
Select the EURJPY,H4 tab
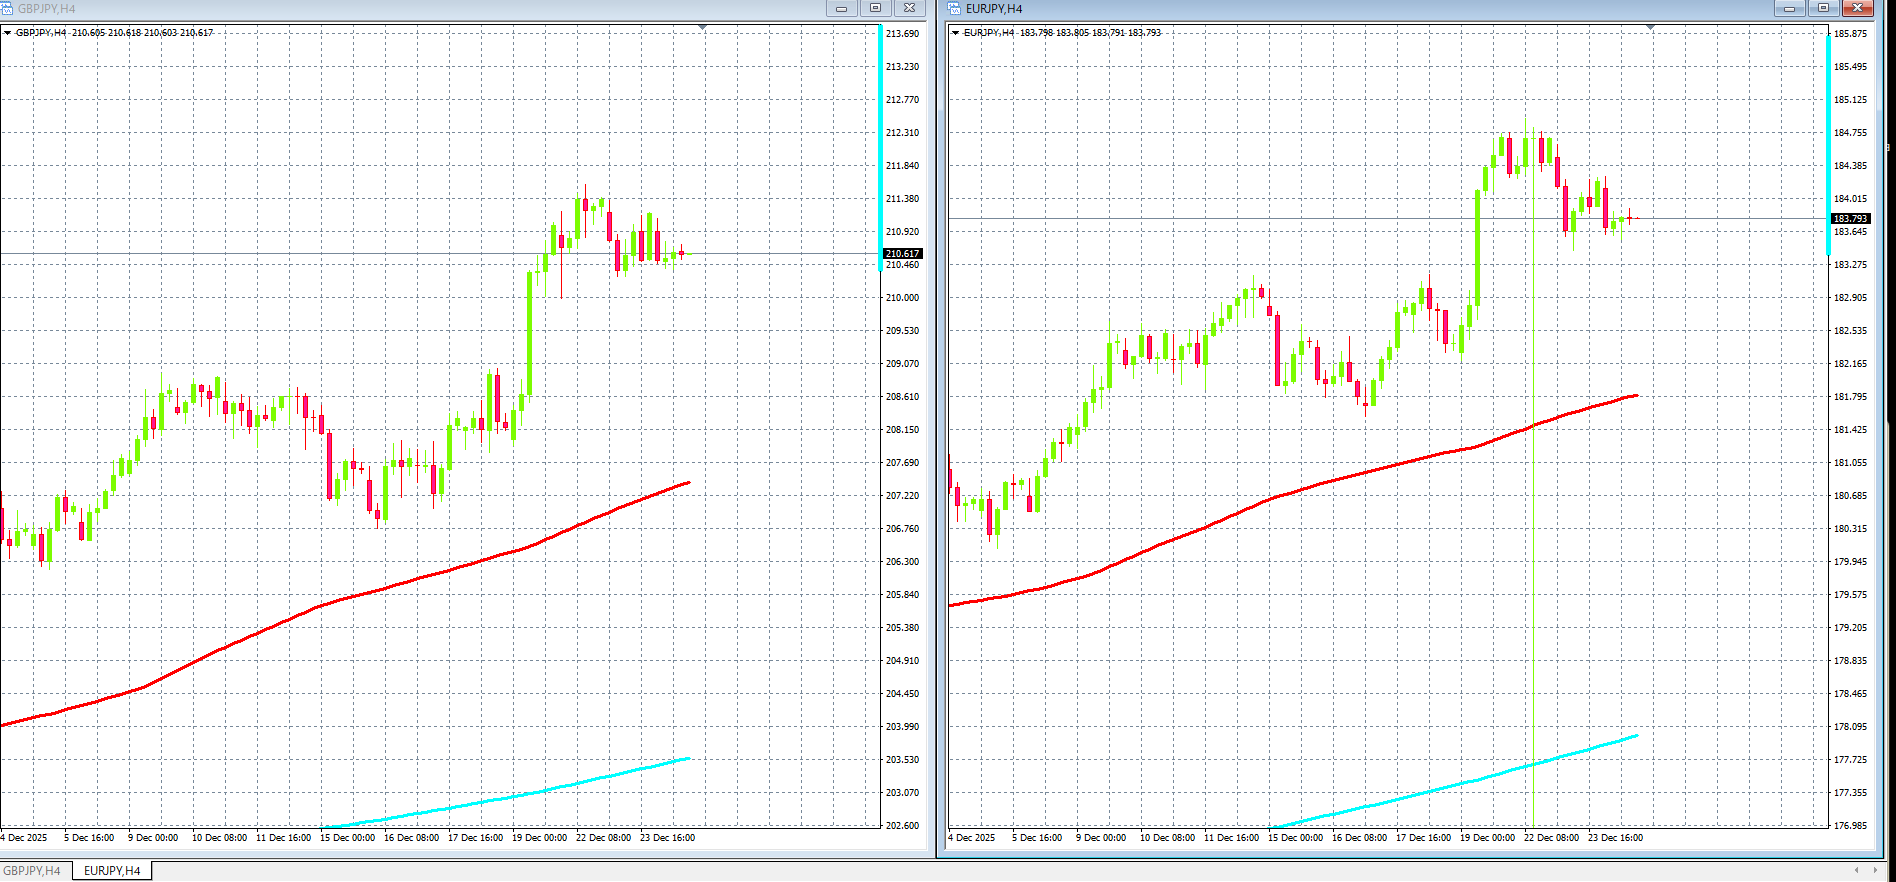pyautogui.click(x=112, y=871)
